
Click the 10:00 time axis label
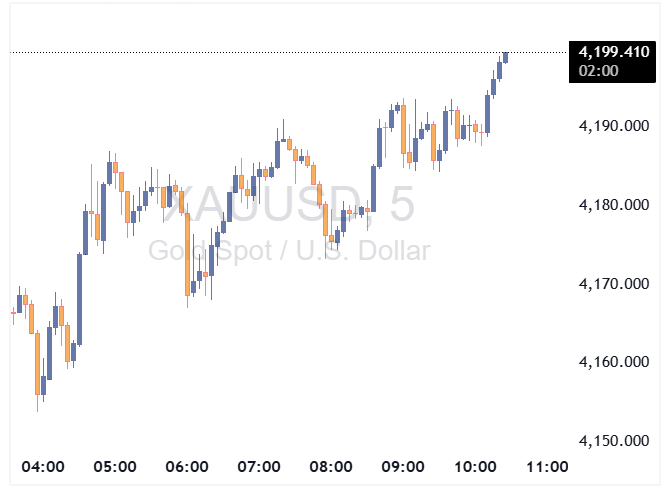pyautogui.click(x=475, y=467)
